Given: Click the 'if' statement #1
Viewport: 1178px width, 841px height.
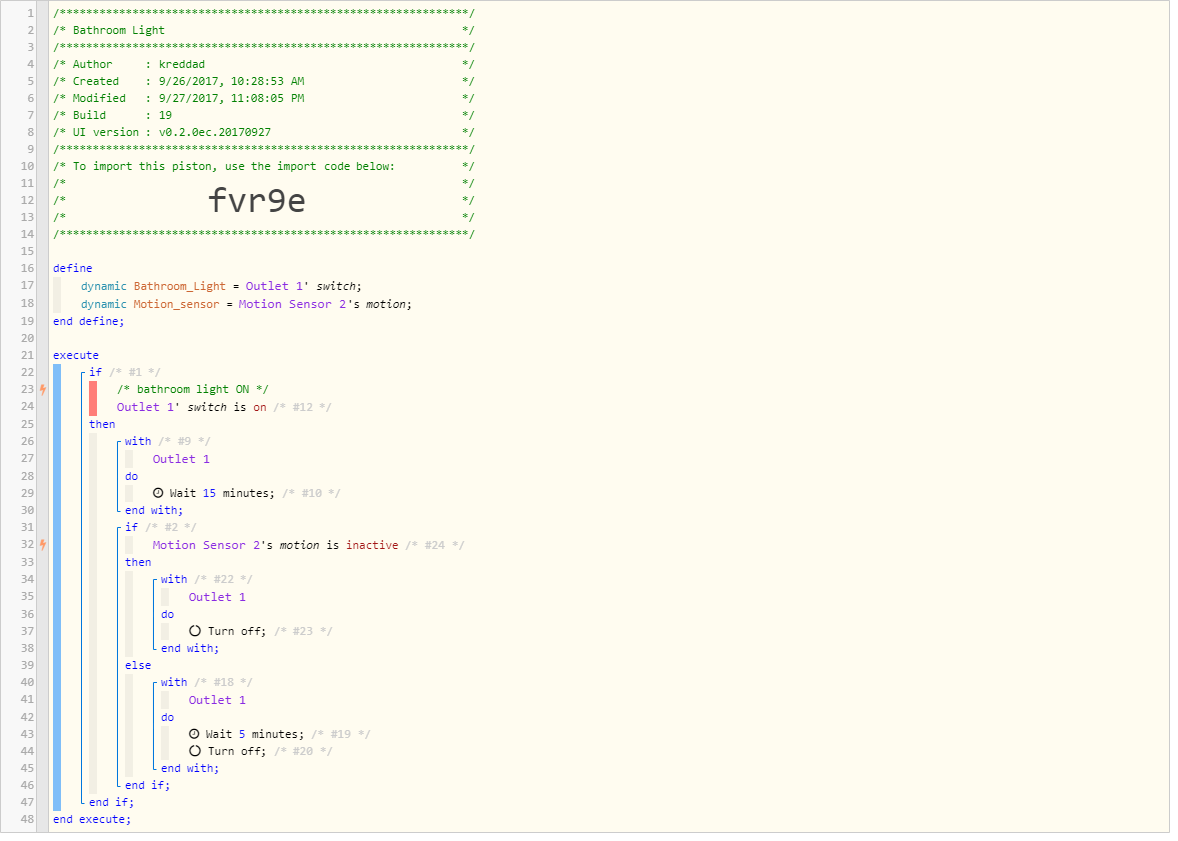Looking at the screenshot, I should tap(95, 372).
